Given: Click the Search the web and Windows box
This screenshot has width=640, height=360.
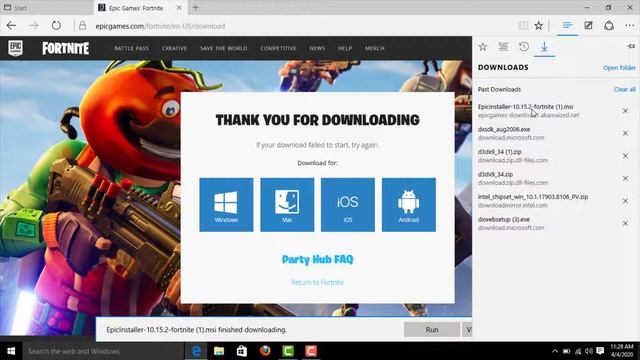Looking at the screenshot, I should click(103, 351).
